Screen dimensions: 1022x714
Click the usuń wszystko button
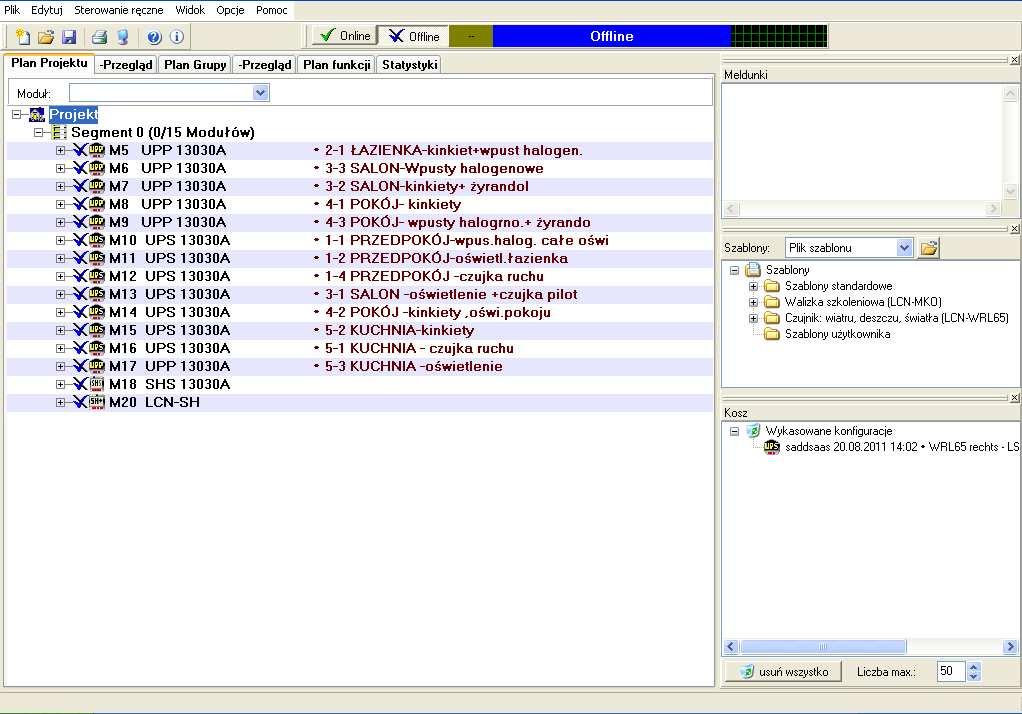(783, 672)
